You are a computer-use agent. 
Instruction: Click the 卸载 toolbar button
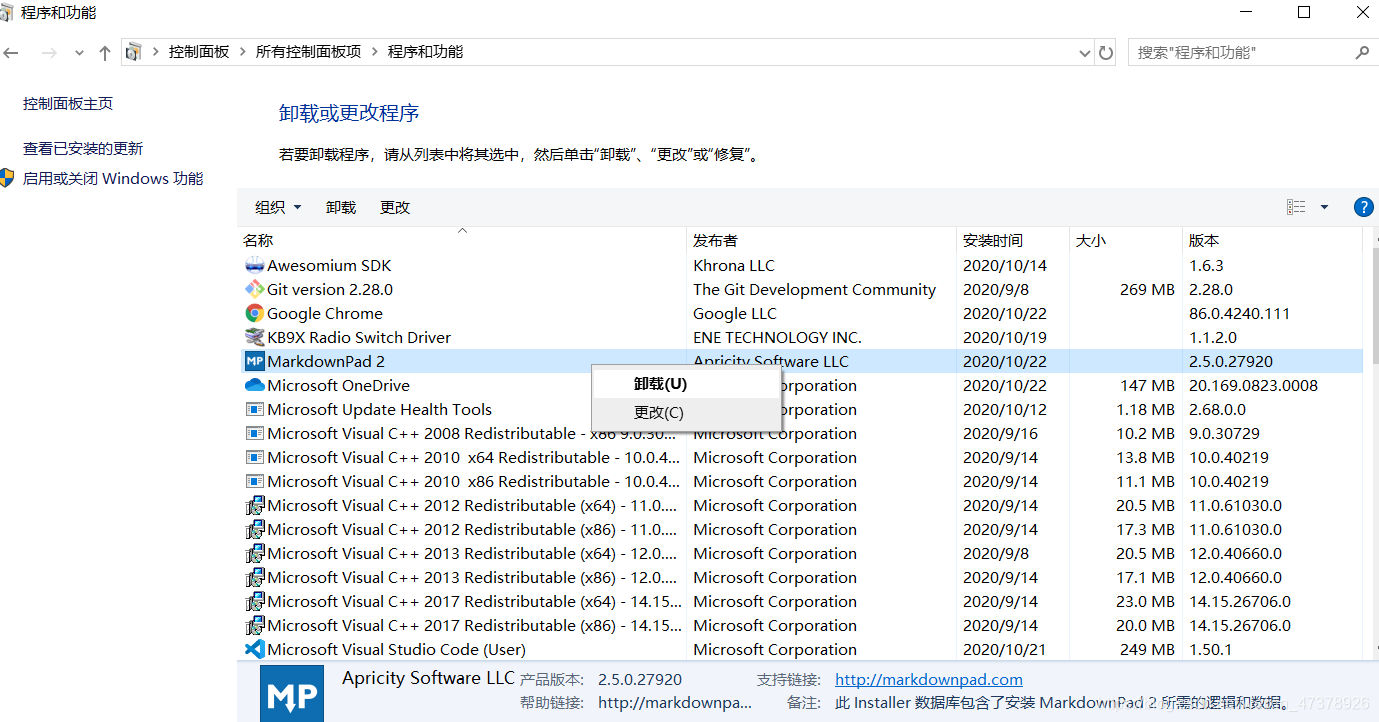(341, 207)
